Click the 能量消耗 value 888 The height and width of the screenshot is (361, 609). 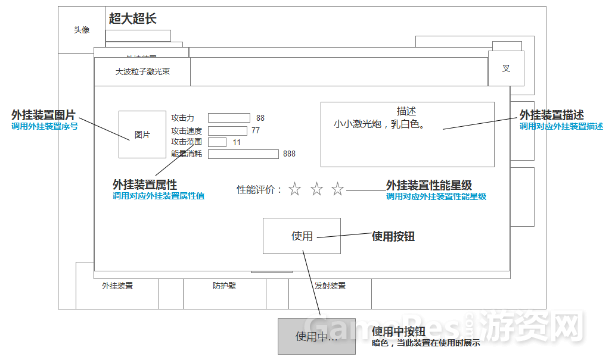(x=289, y=154)
